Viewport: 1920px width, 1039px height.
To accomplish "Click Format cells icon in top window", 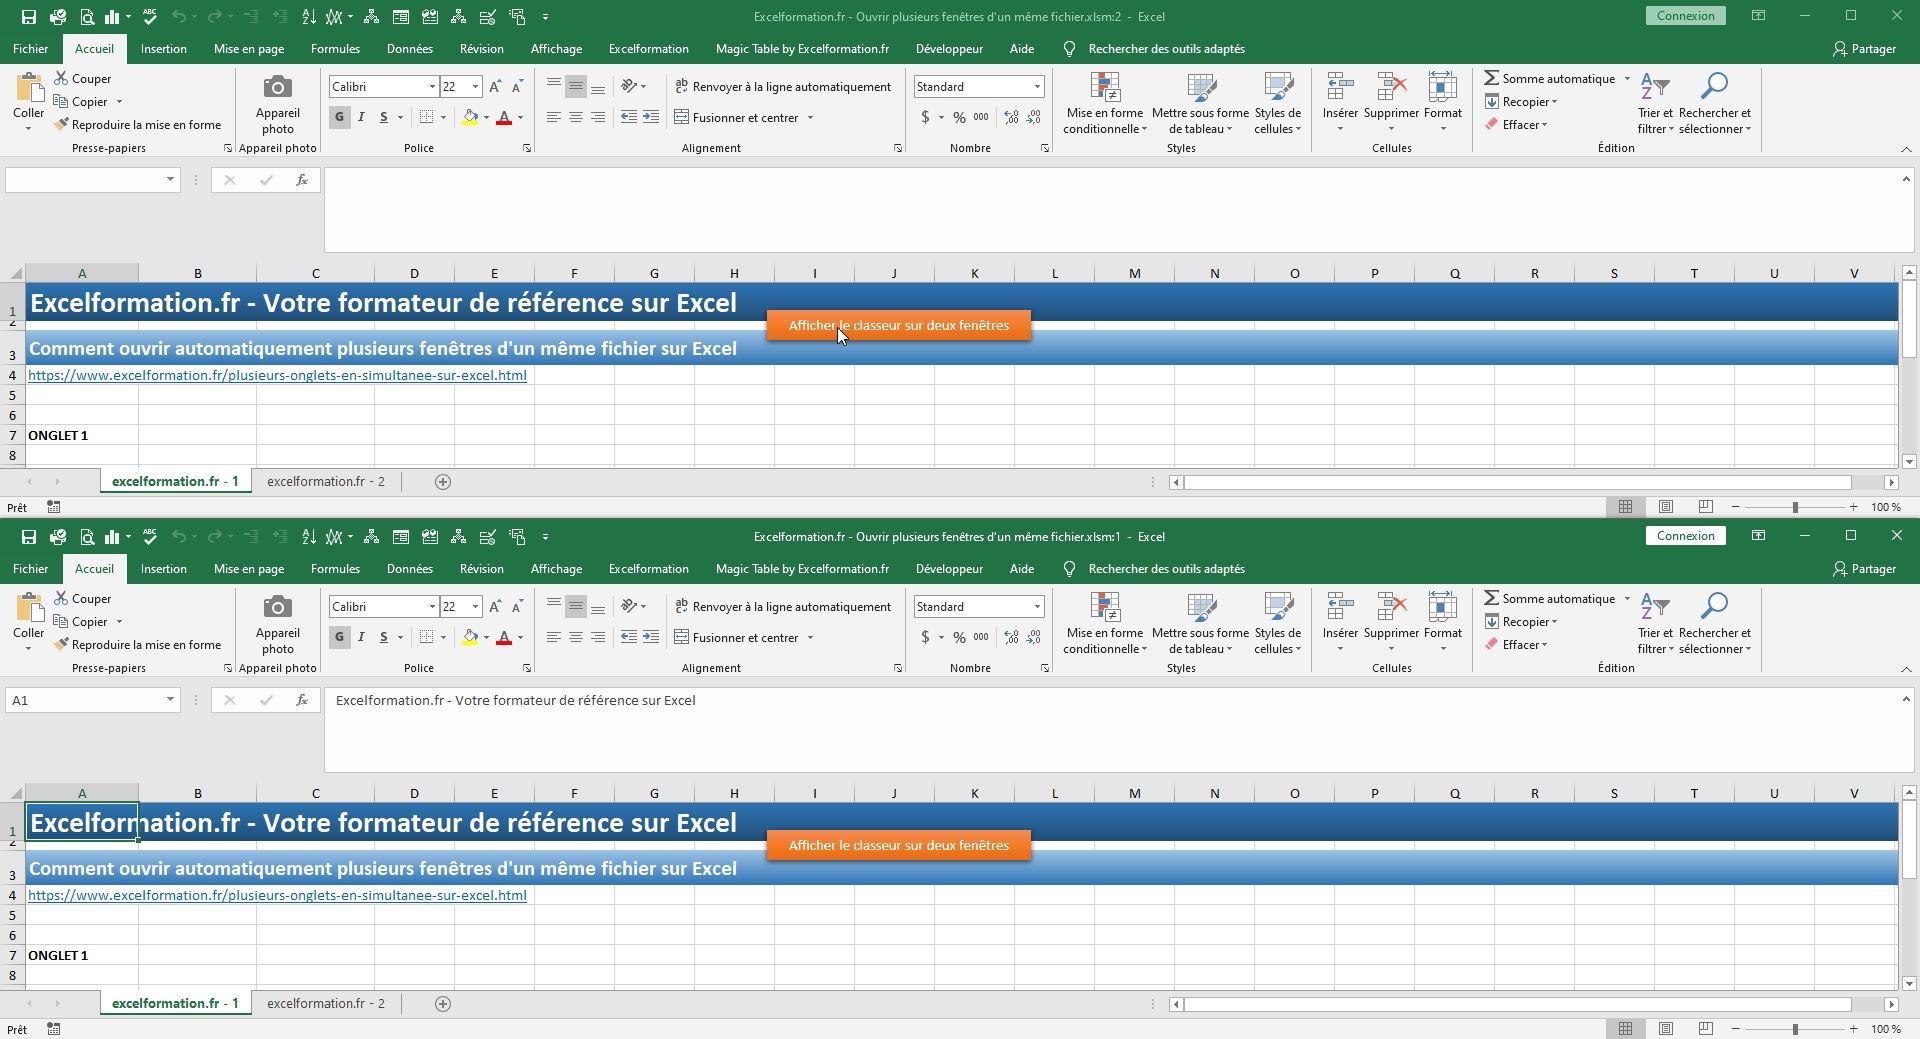I will point(1442,87).
